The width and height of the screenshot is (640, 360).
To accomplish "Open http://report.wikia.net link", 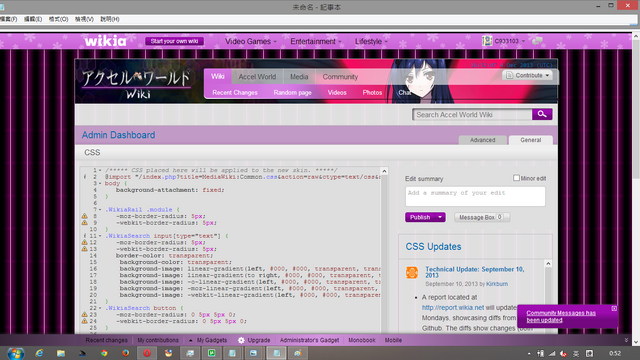I will [453, 307].
